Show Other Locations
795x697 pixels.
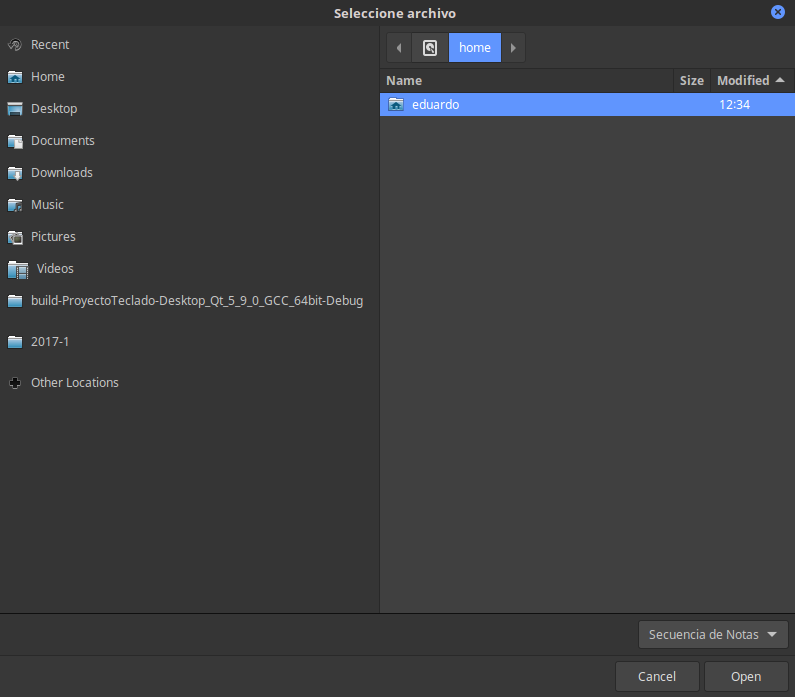click(75, 383)
